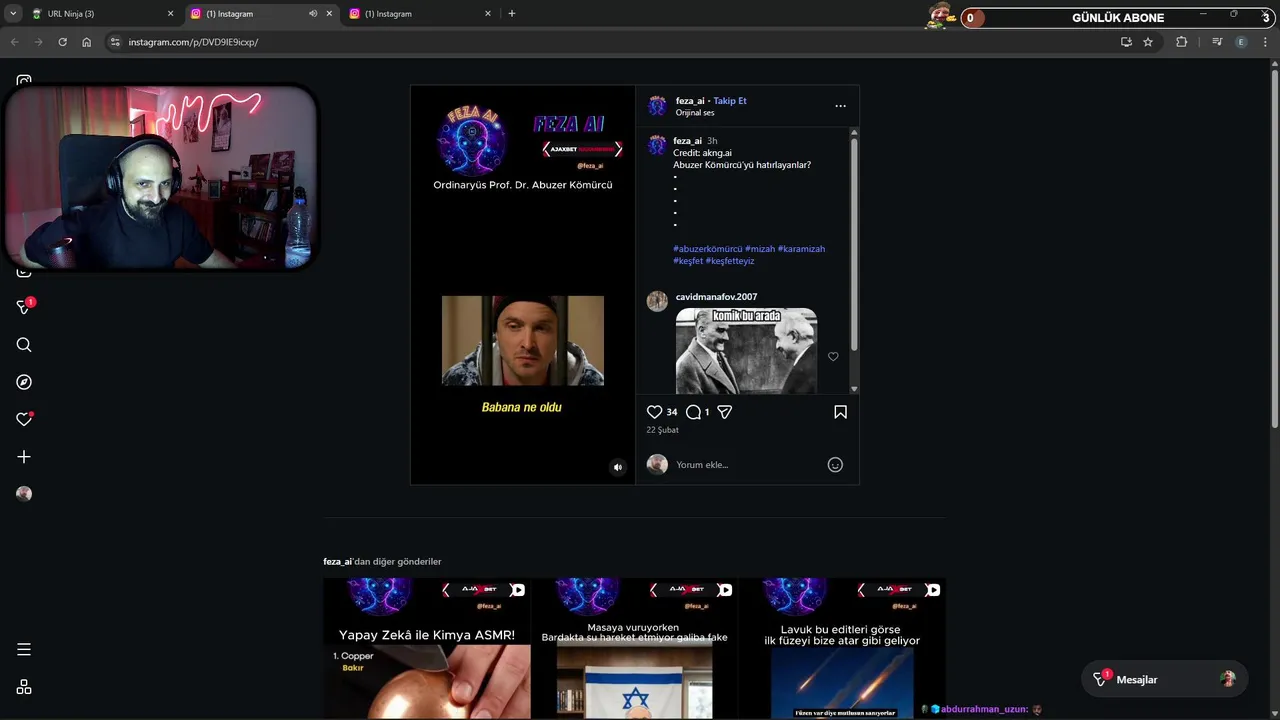Open the #mizah hashtag
This screenshot has height=720, width=1280.
760,249
